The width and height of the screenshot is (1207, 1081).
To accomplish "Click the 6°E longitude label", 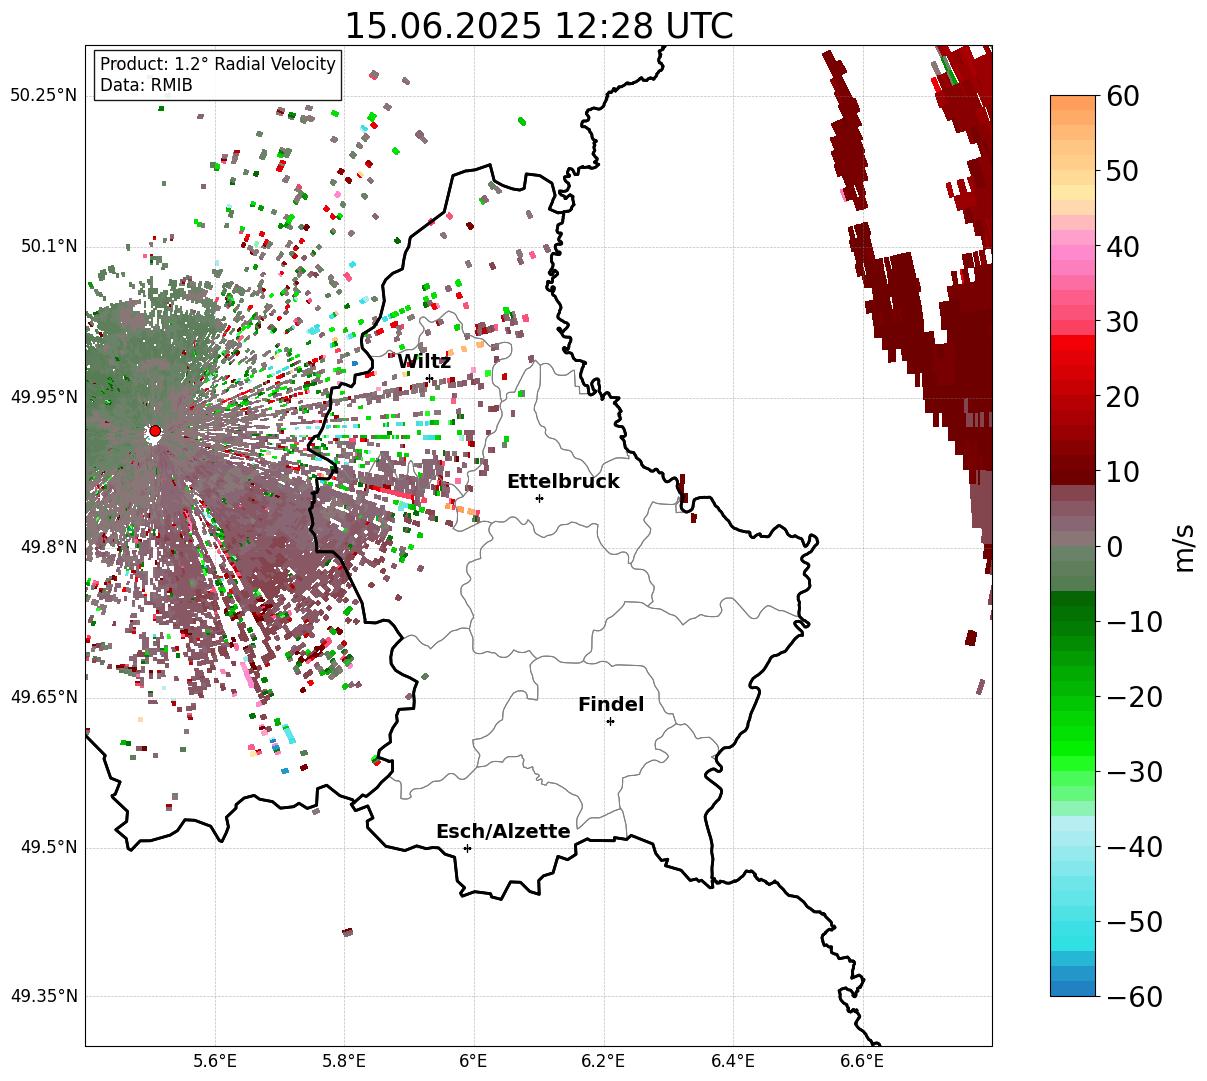I will tap(473, 1060).
